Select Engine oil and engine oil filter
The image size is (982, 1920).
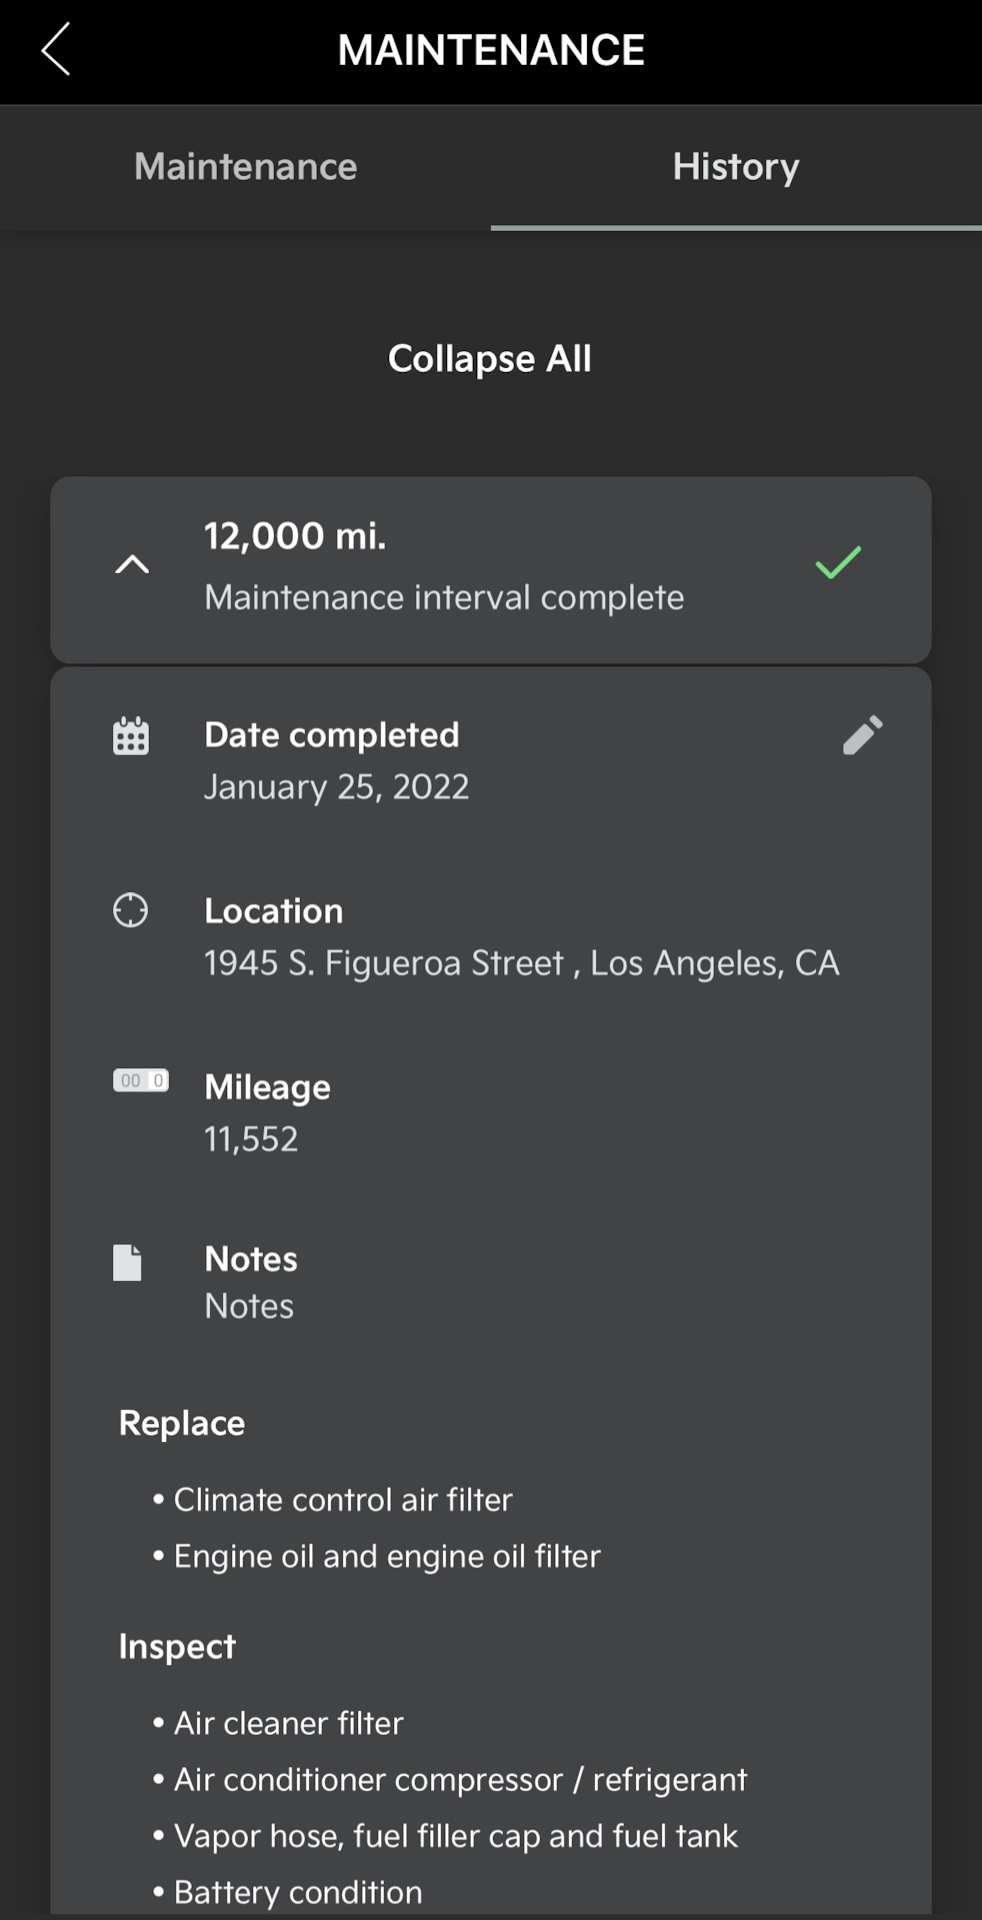[386, 1556]
